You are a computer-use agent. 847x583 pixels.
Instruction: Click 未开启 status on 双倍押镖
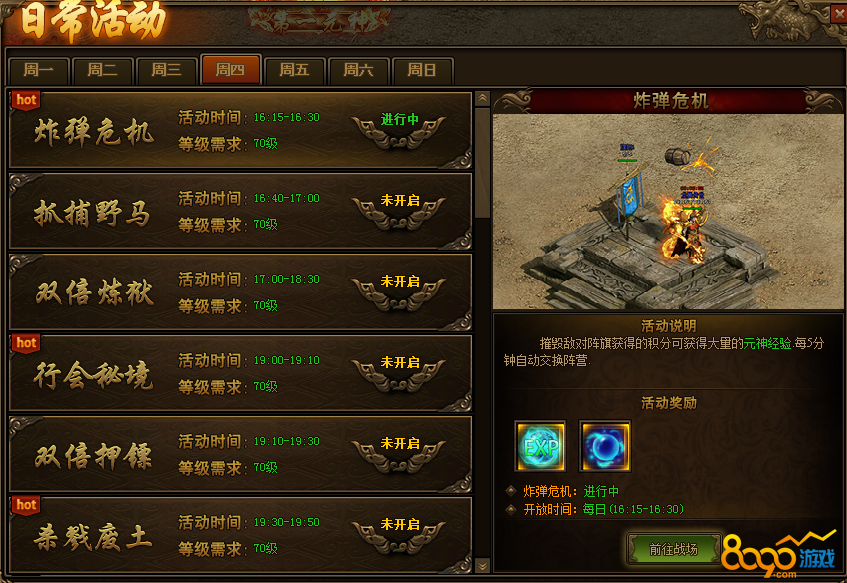[x=400, y=444]
